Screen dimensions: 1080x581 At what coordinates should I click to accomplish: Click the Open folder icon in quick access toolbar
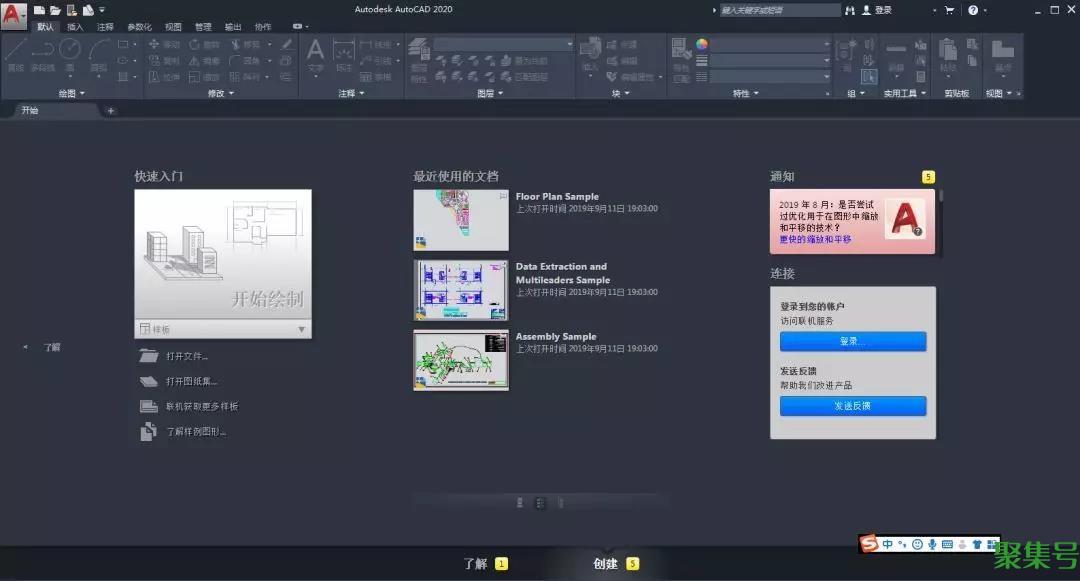[x=55, y=10]
